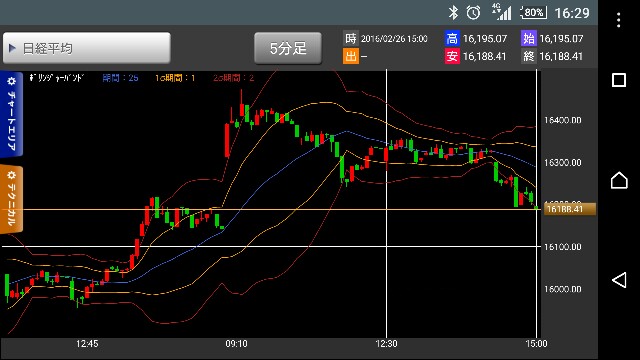
Task: Open the チャートエリア side tab
Action: [x=11, y=114]
